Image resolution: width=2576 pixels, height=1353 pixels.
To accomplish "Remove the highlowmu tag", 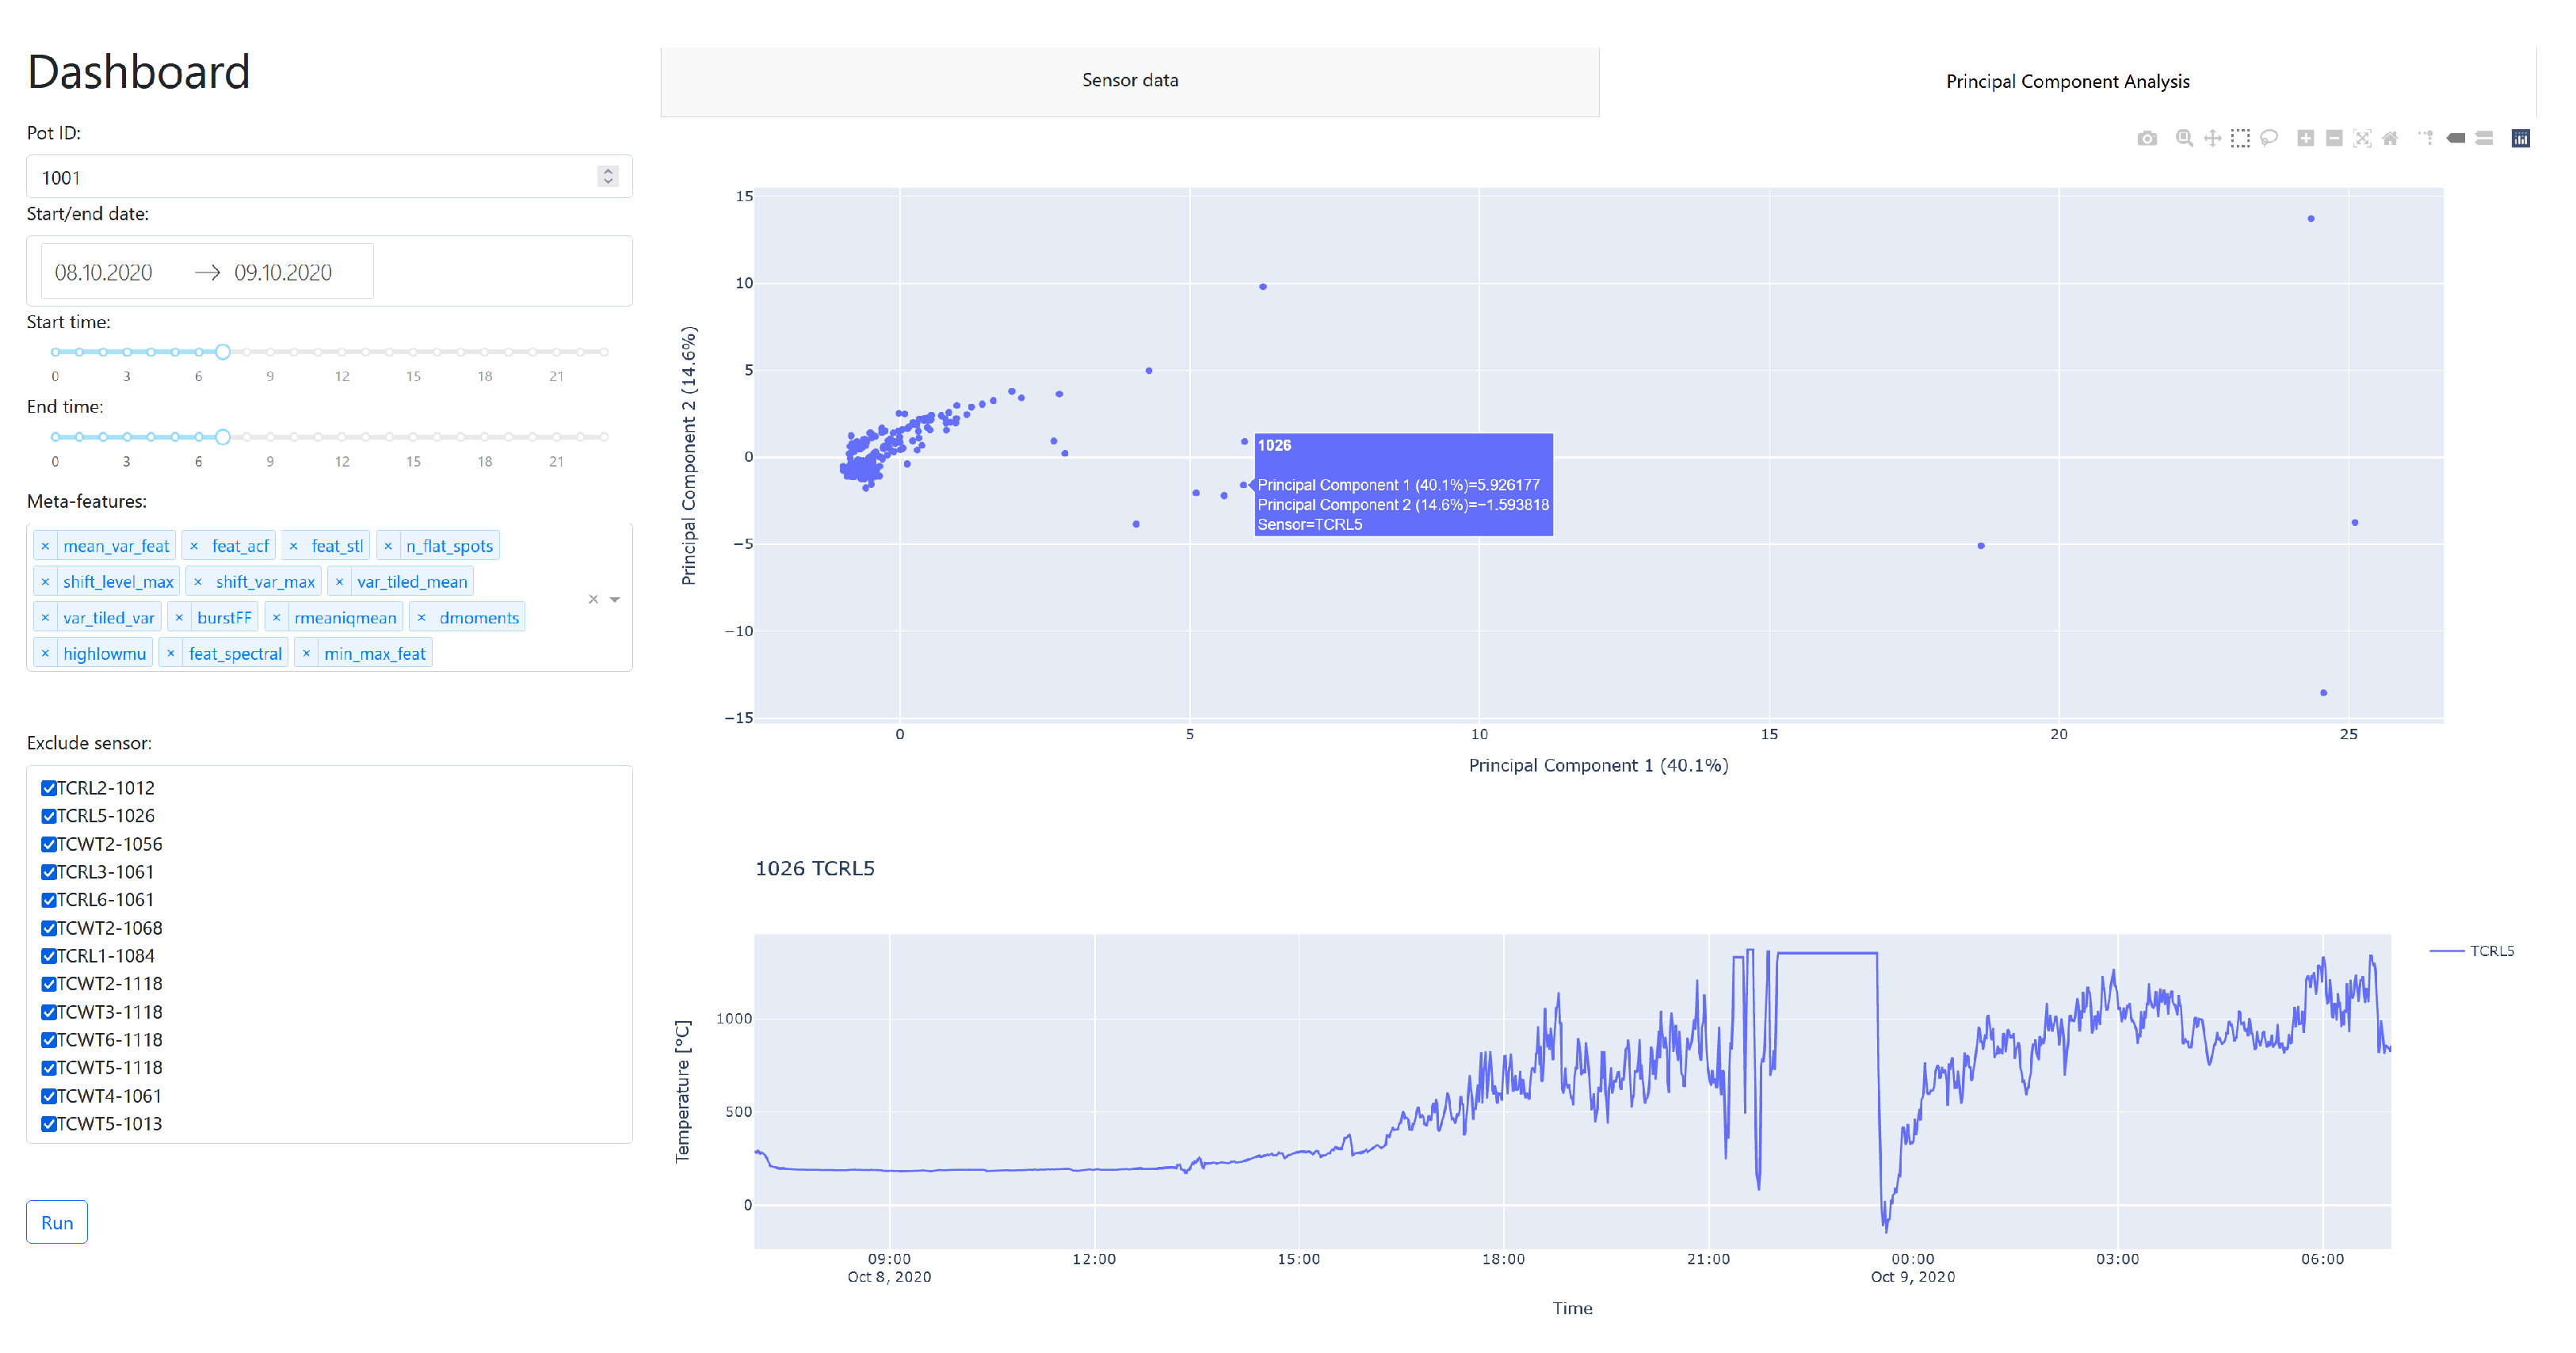I will 45,654.
